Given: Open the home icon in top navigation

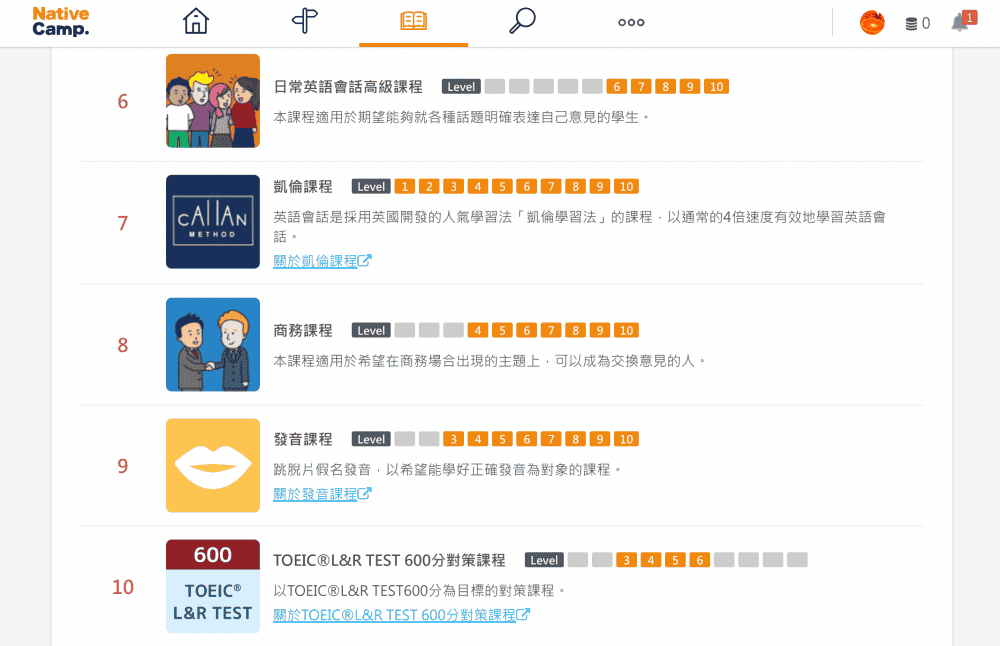Looking at the screenshot, I should click(x=196, y=21).
